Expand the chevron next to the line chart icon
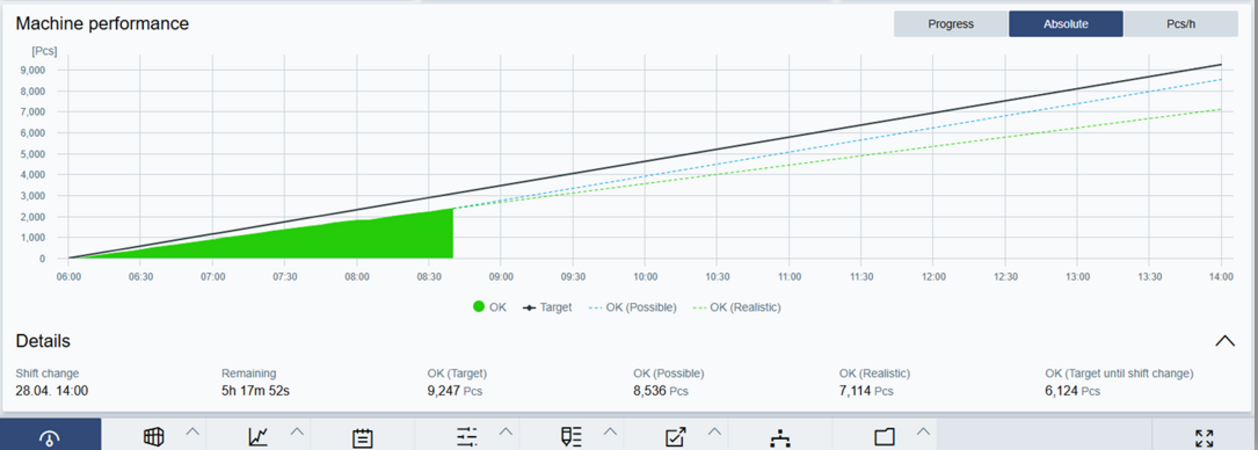 (x=297, y=432)
